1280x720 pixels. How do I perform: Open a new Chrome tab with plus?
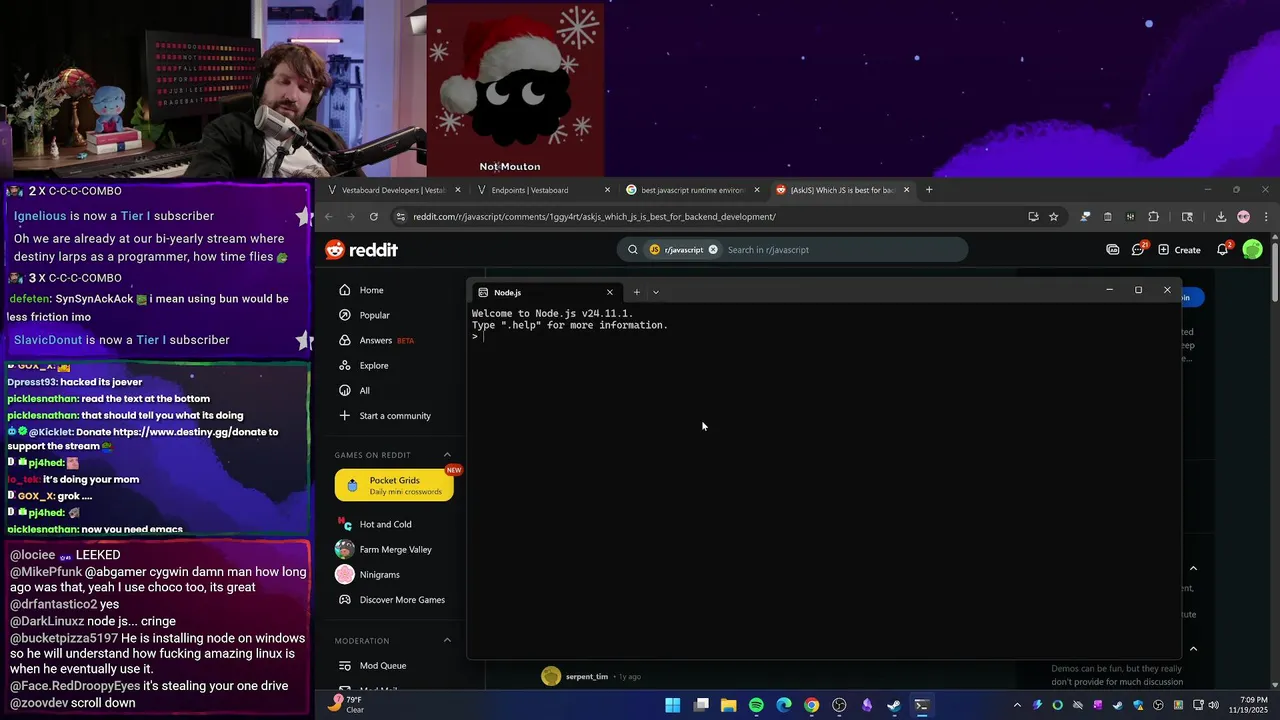click(x=929, y=190)
